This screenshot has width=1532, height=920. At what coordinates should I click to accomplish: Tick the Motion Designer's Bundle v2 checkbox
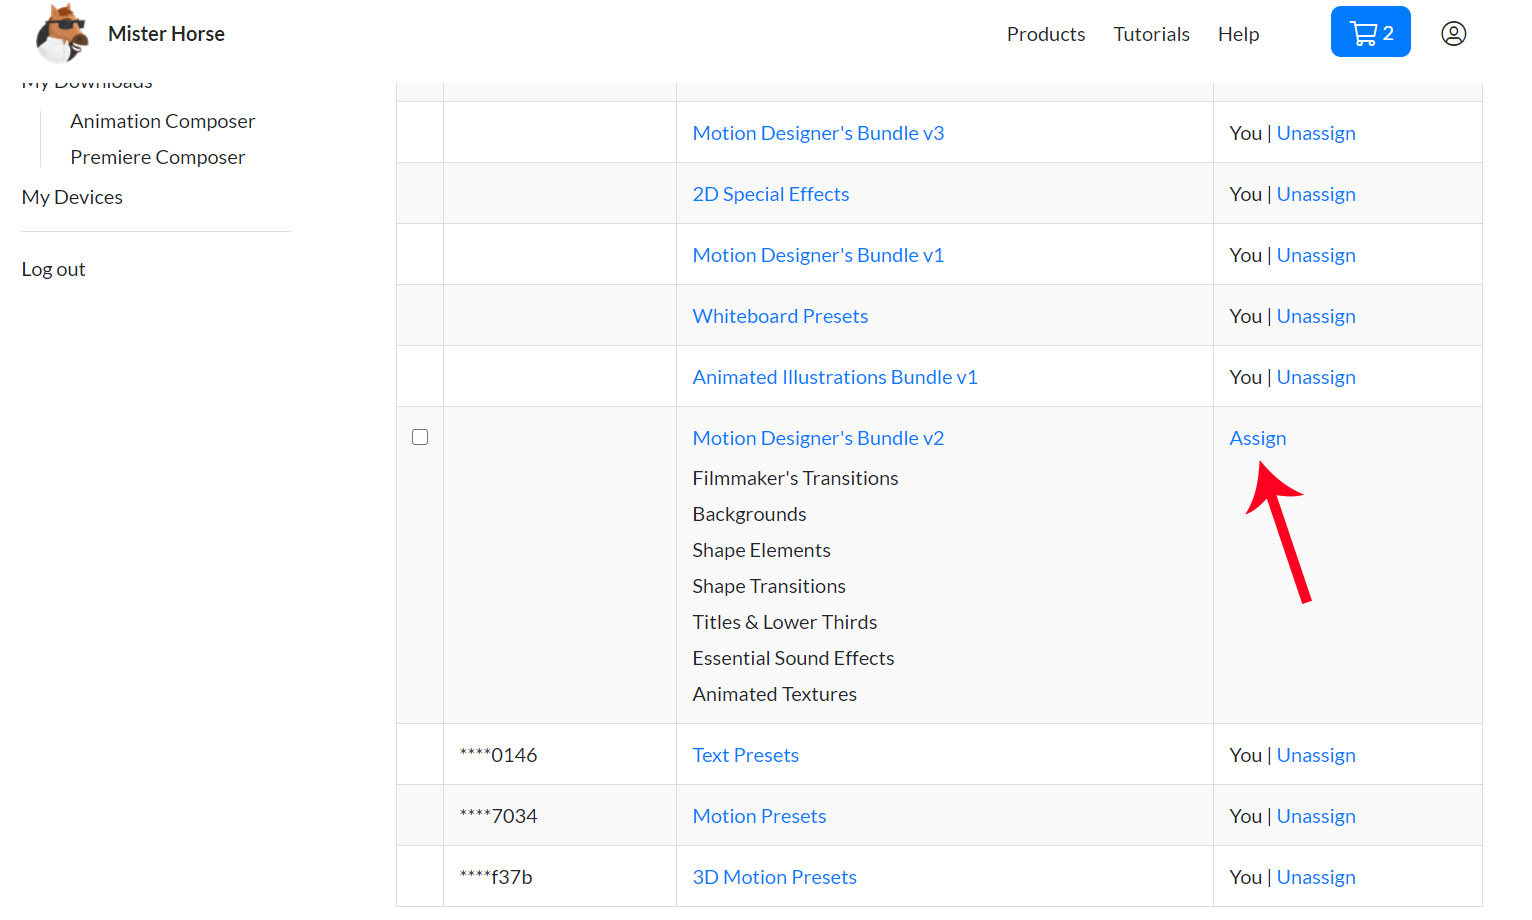click(x=420, y=437)
